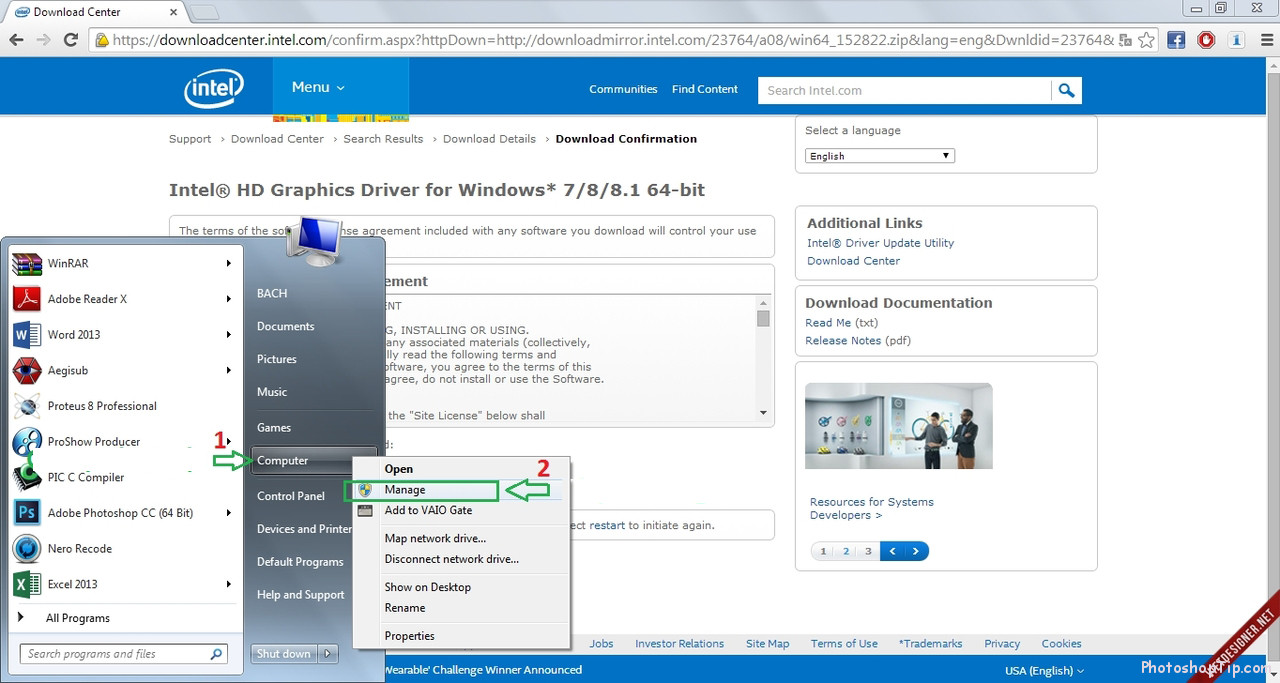Viewport: 1280px width, 683px height.
Task: Click the Shut down button
Action: click(284, 654)
